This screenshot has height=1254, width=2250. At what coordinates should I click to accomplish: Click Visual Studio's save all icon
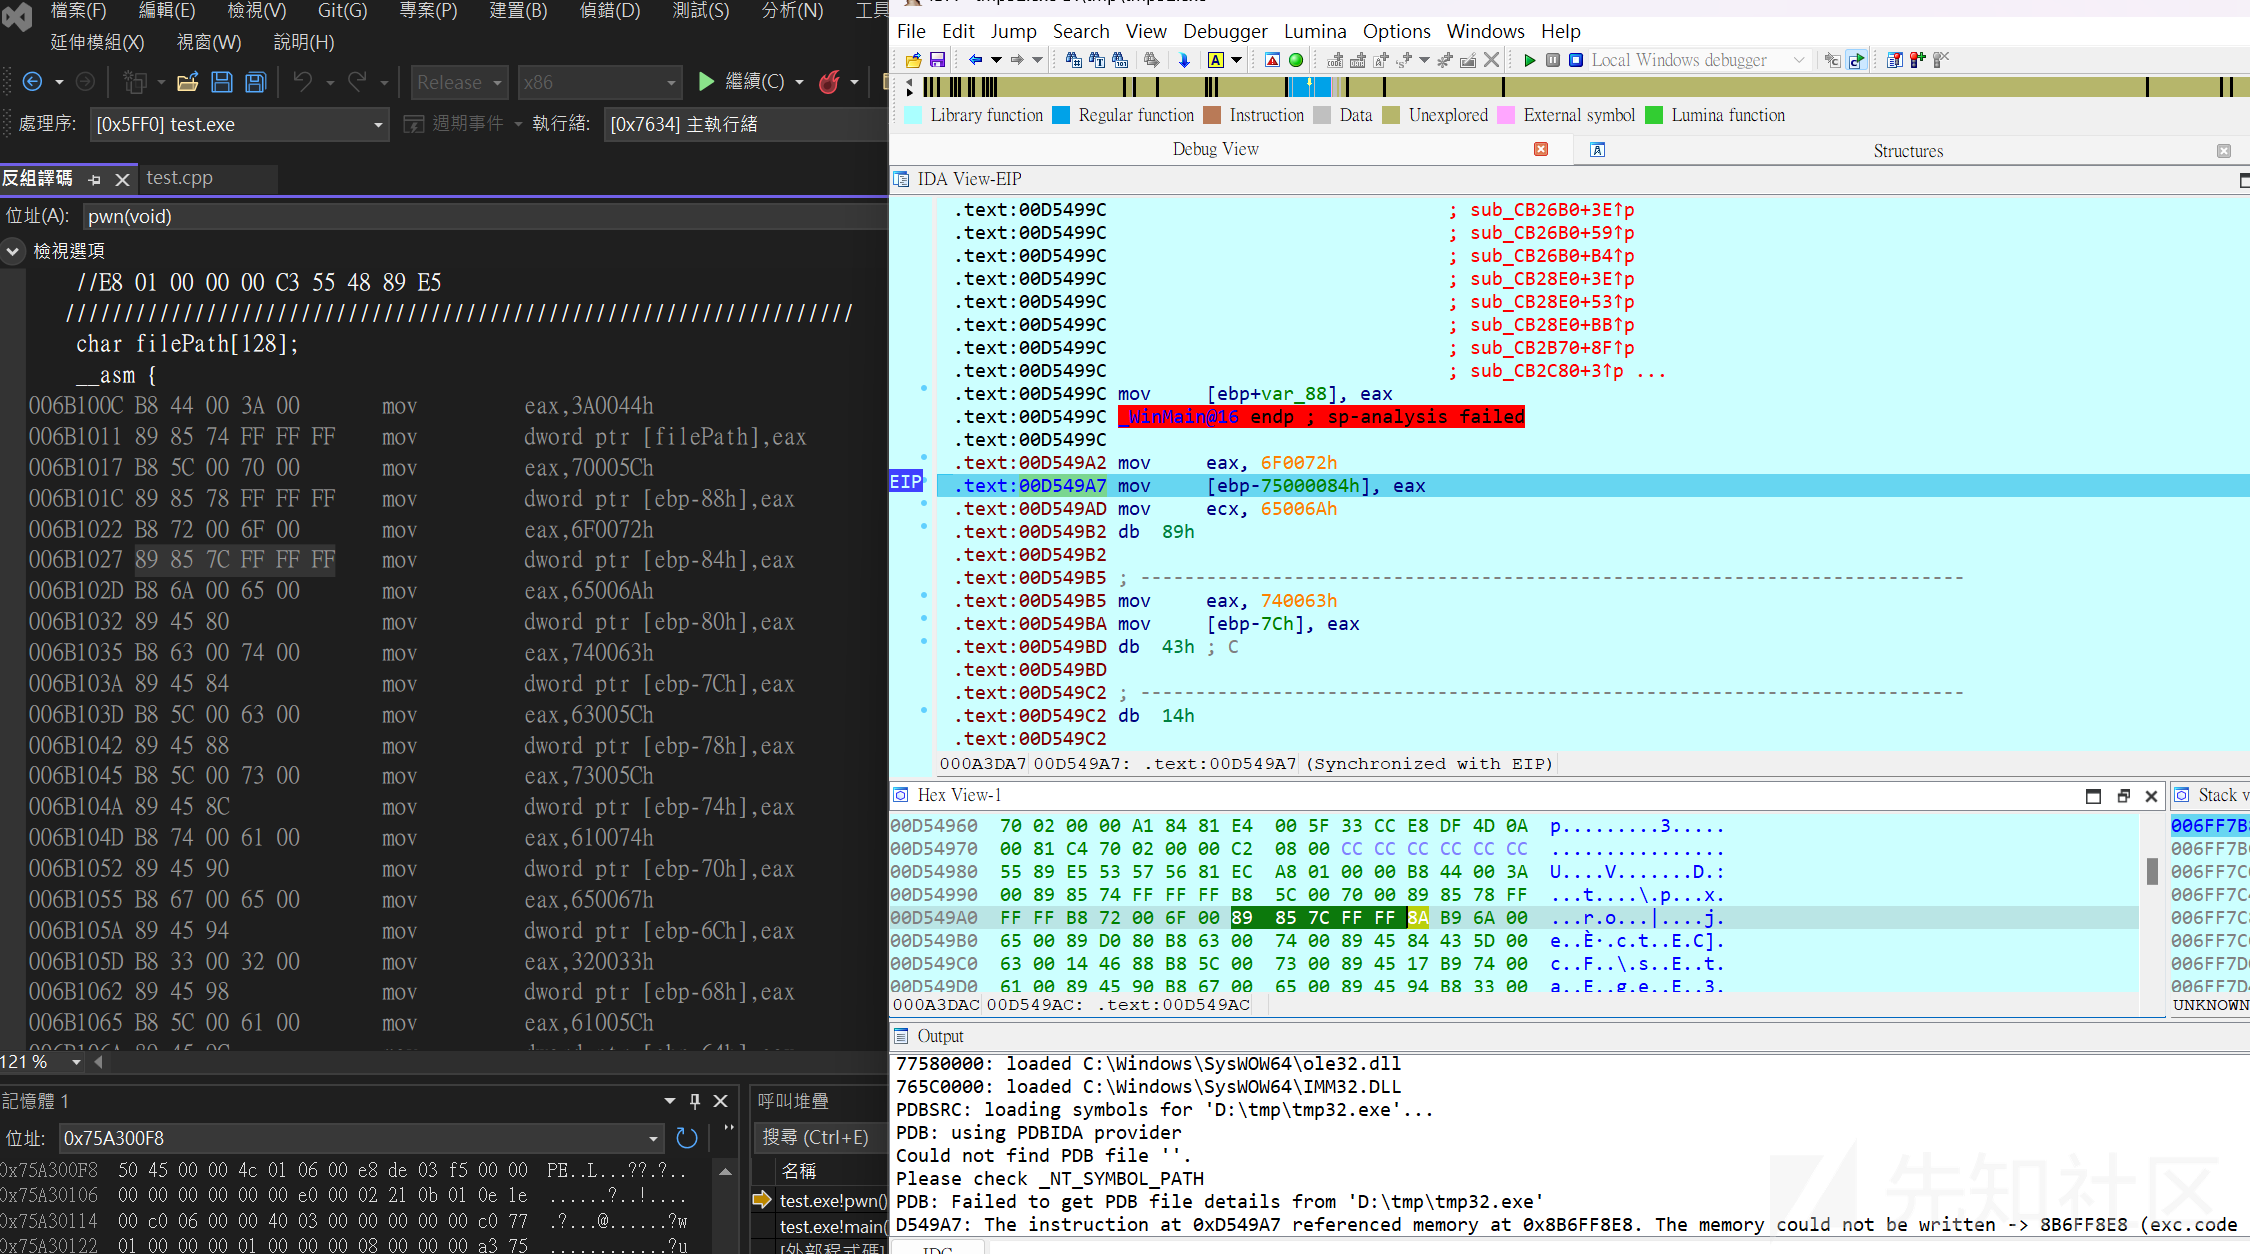point(256,82)
